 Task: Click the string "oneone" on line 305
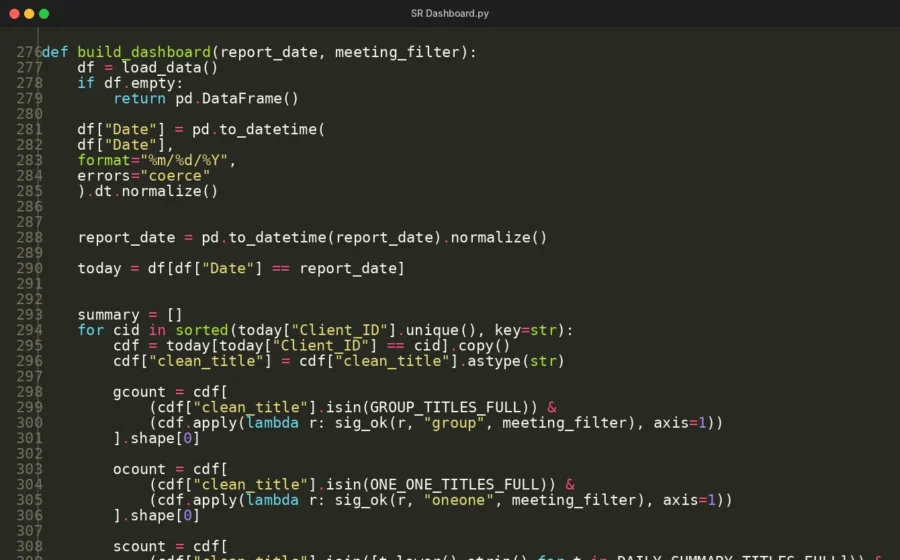click(x=459, y=501)
